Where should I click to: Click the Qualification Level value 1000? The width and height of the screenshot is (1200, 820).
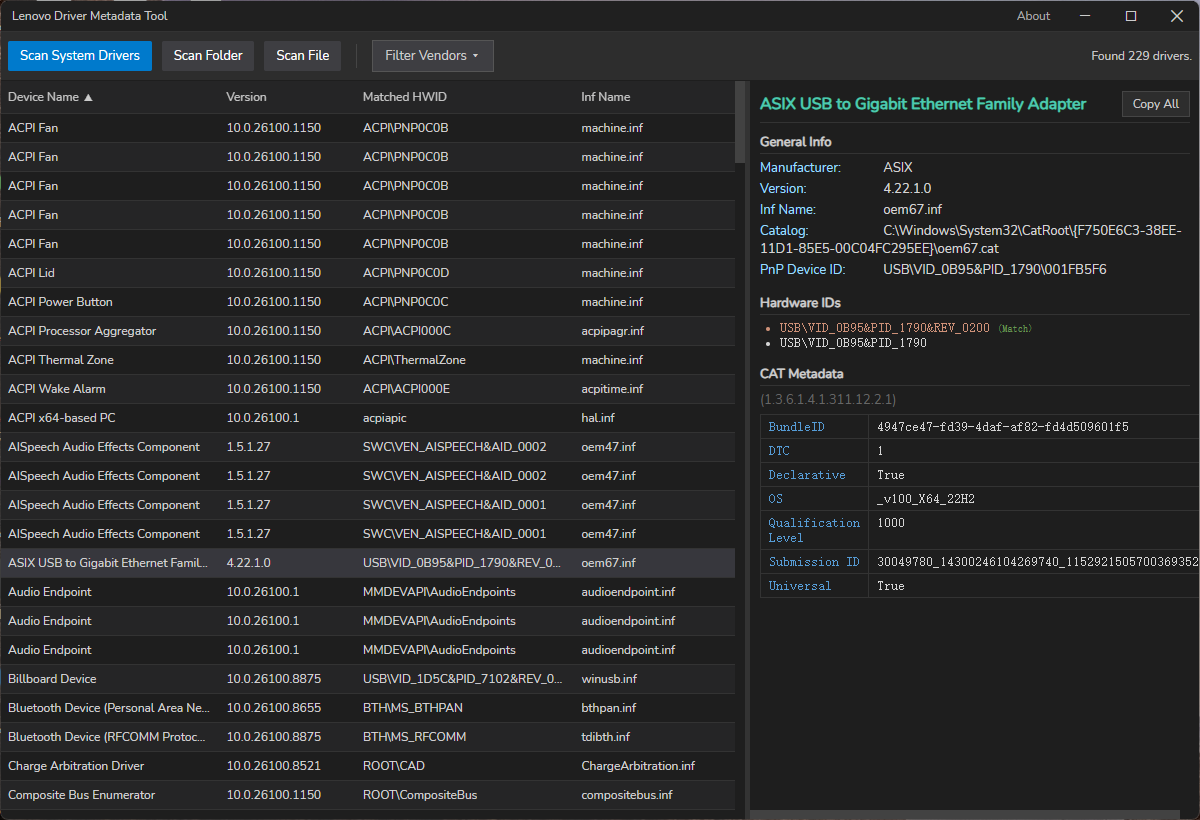point(891,523)
